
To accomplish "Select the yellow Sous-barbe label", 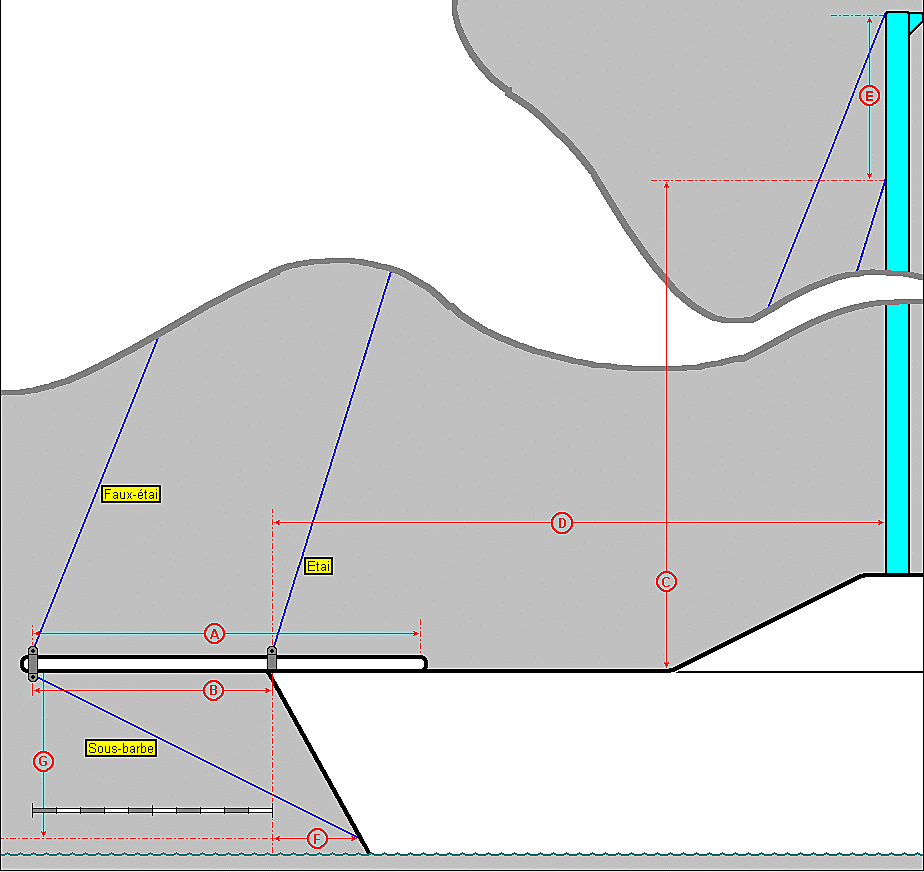I will pyautogui.click(x=121, y=748).
